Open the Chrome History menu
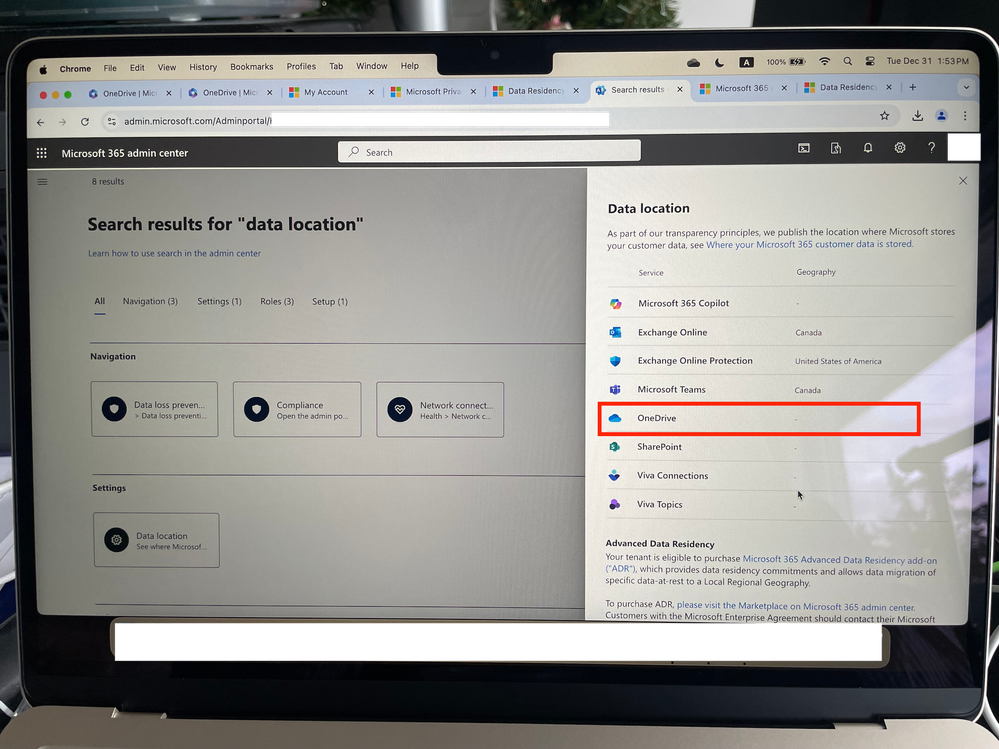 click(203, 67)
